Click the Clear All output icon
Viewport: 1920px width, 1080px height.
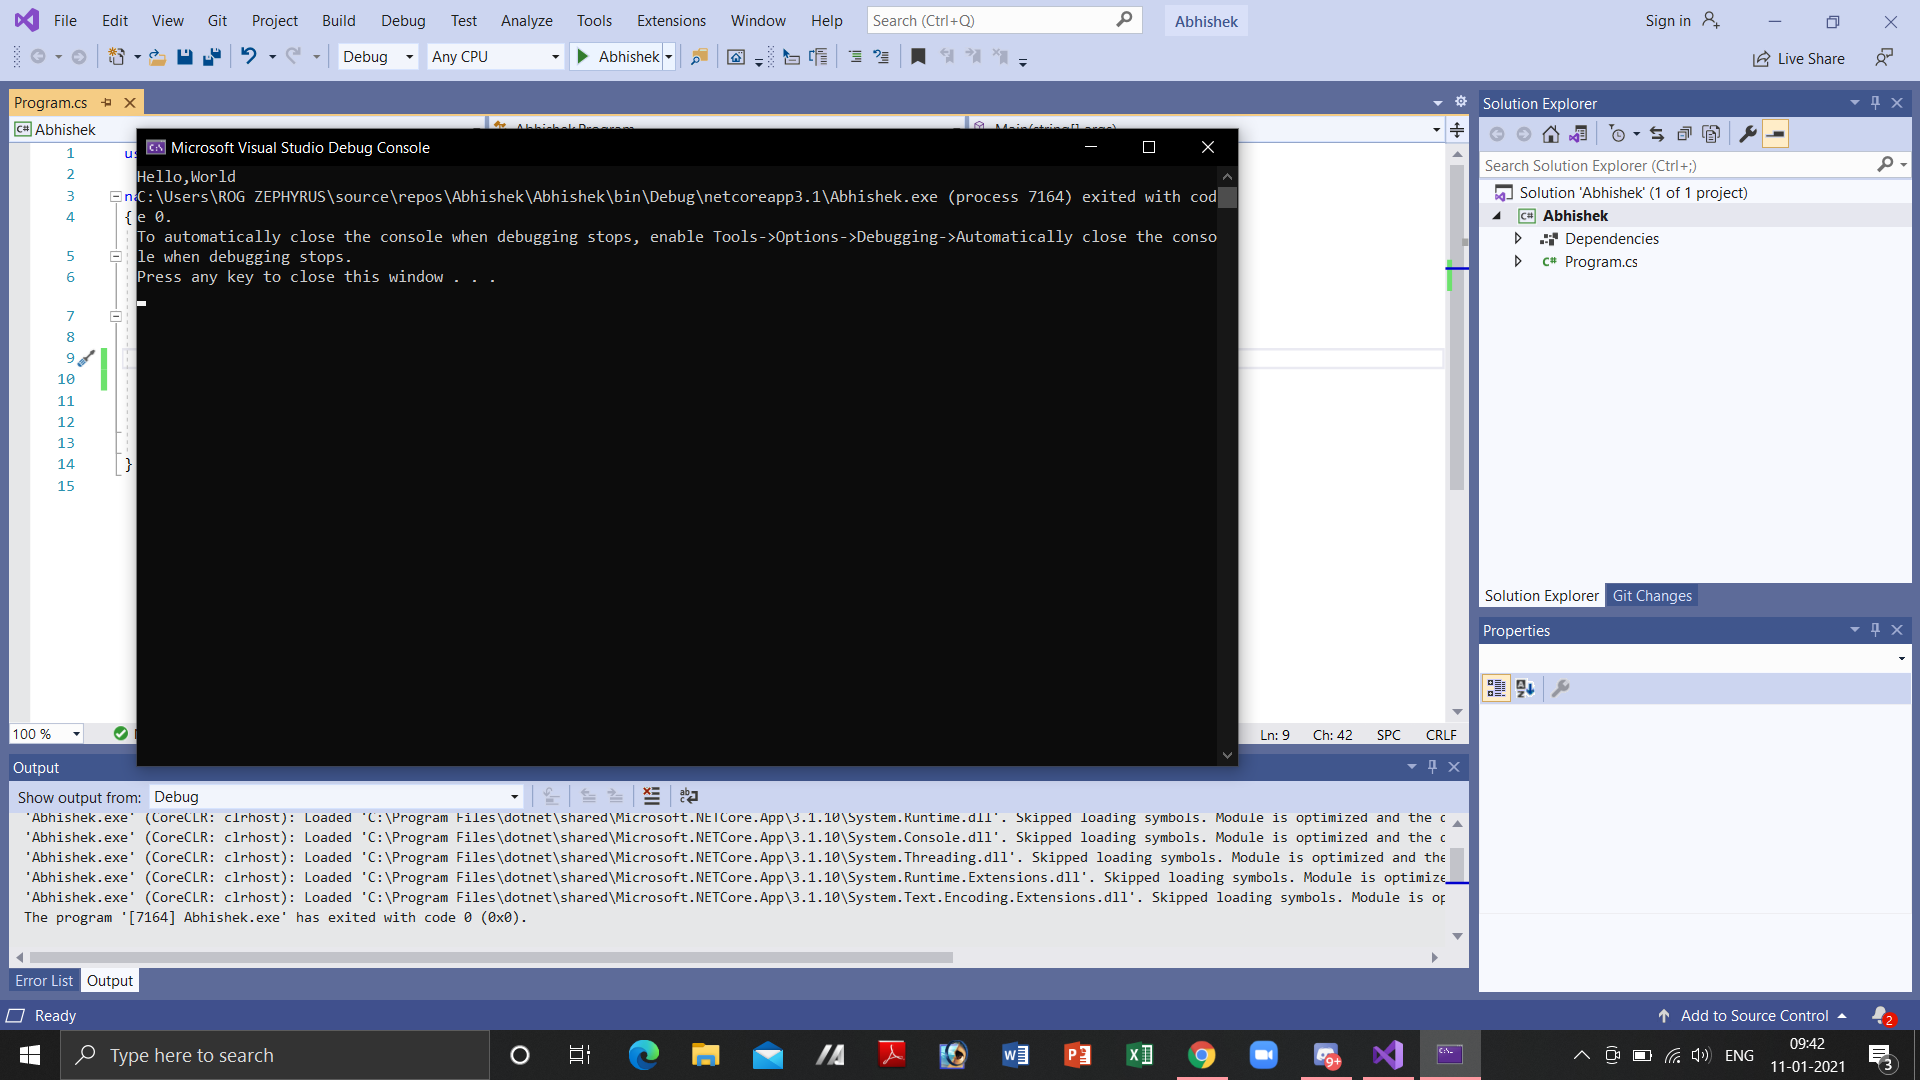pos(651,796)
